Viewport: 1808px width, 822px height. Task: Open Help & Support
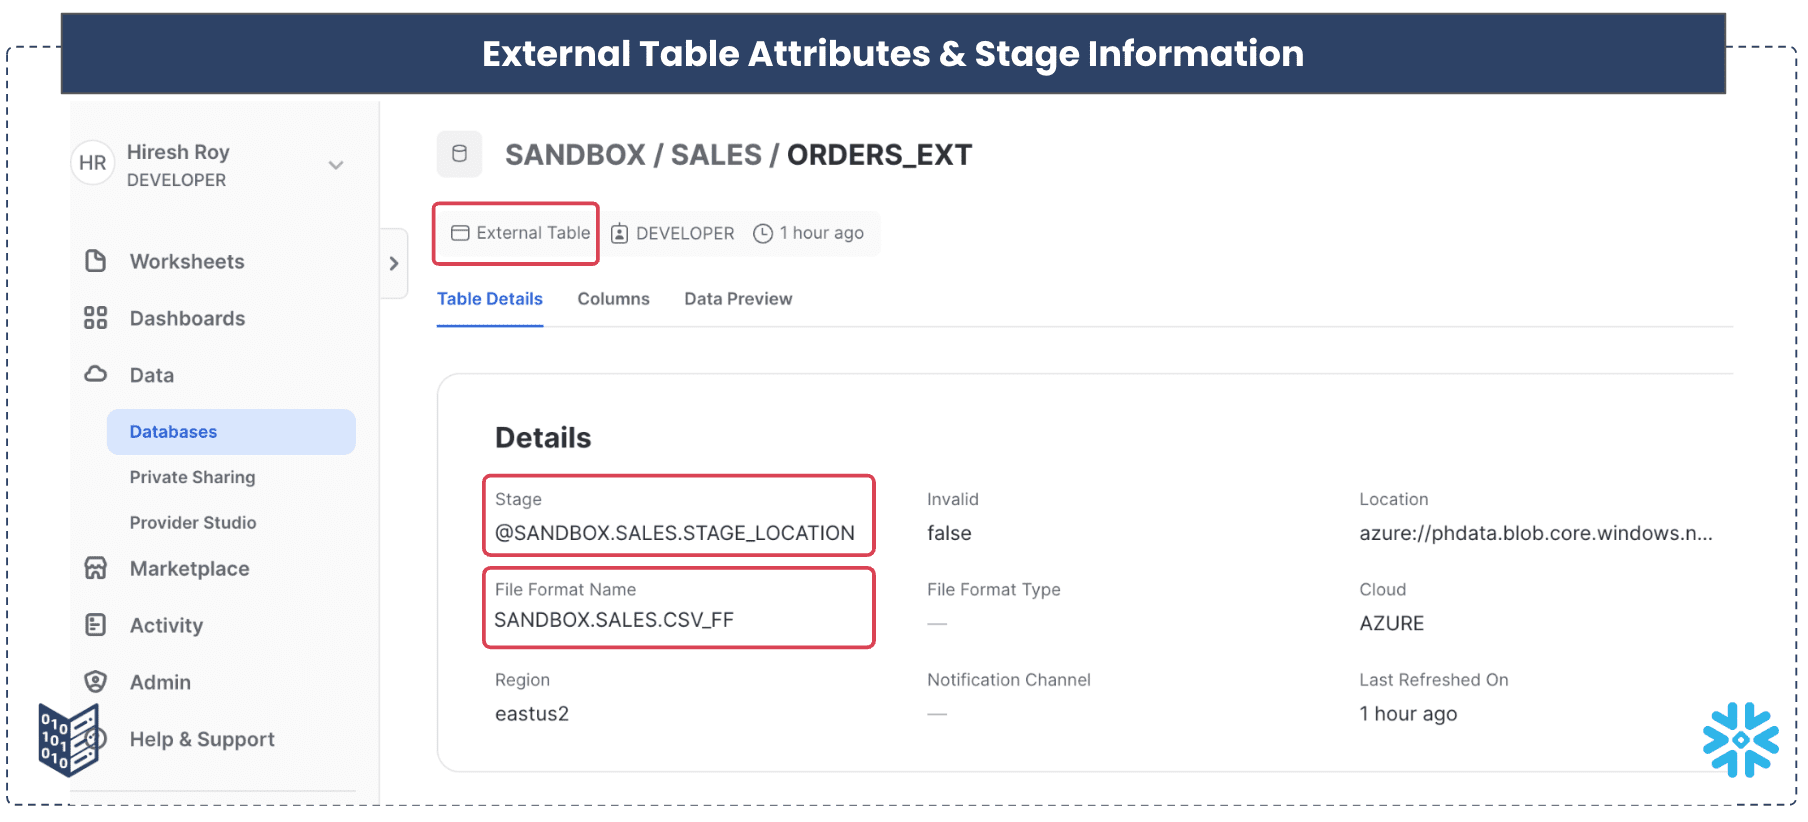(201, 739)
